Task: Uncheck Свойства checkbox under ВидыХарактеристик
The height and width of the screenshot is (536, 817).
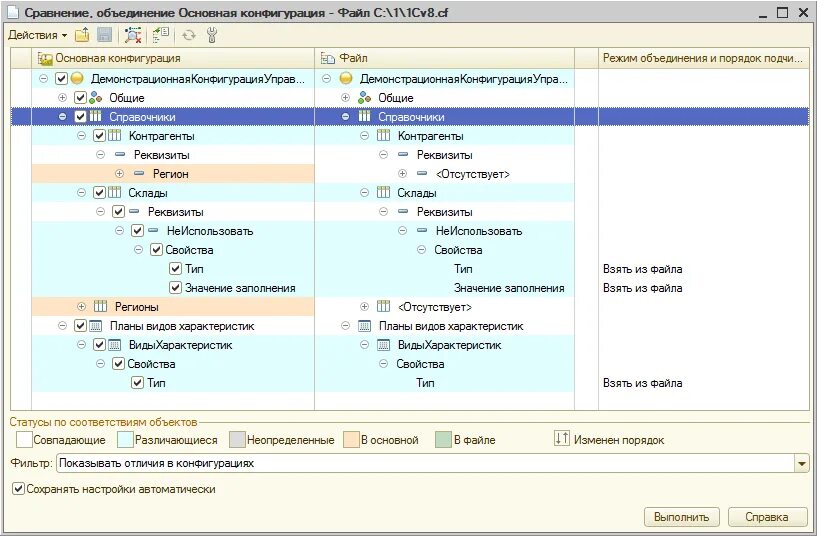Action: click(118, 364)
